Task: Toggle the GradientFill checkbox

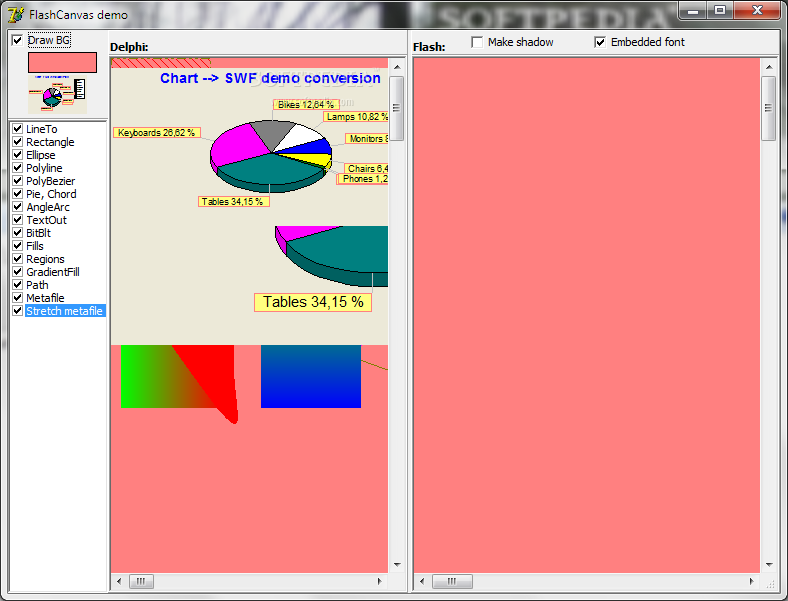Action: click(x=18, y=272)
